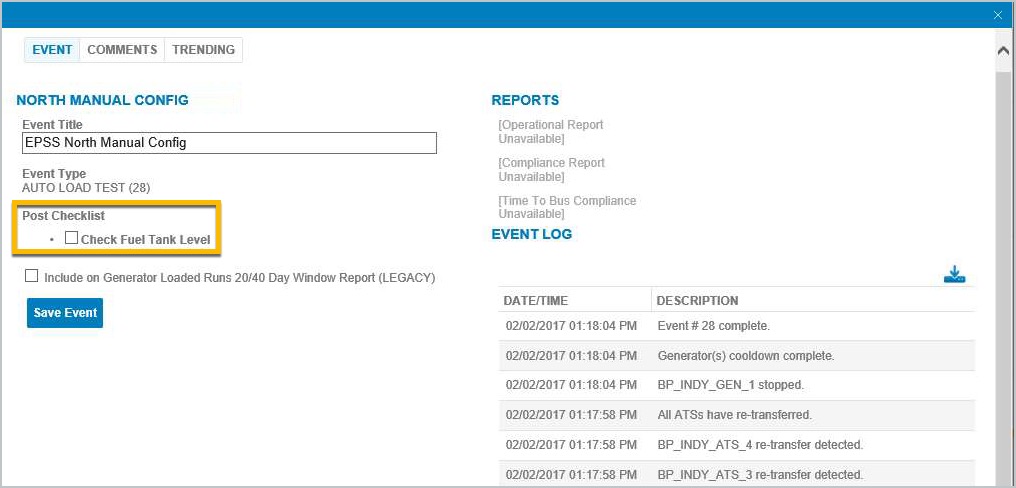Focus the Event Title input field
The width and height of the screenshot is (1016, 488).
tap(229, 143)
